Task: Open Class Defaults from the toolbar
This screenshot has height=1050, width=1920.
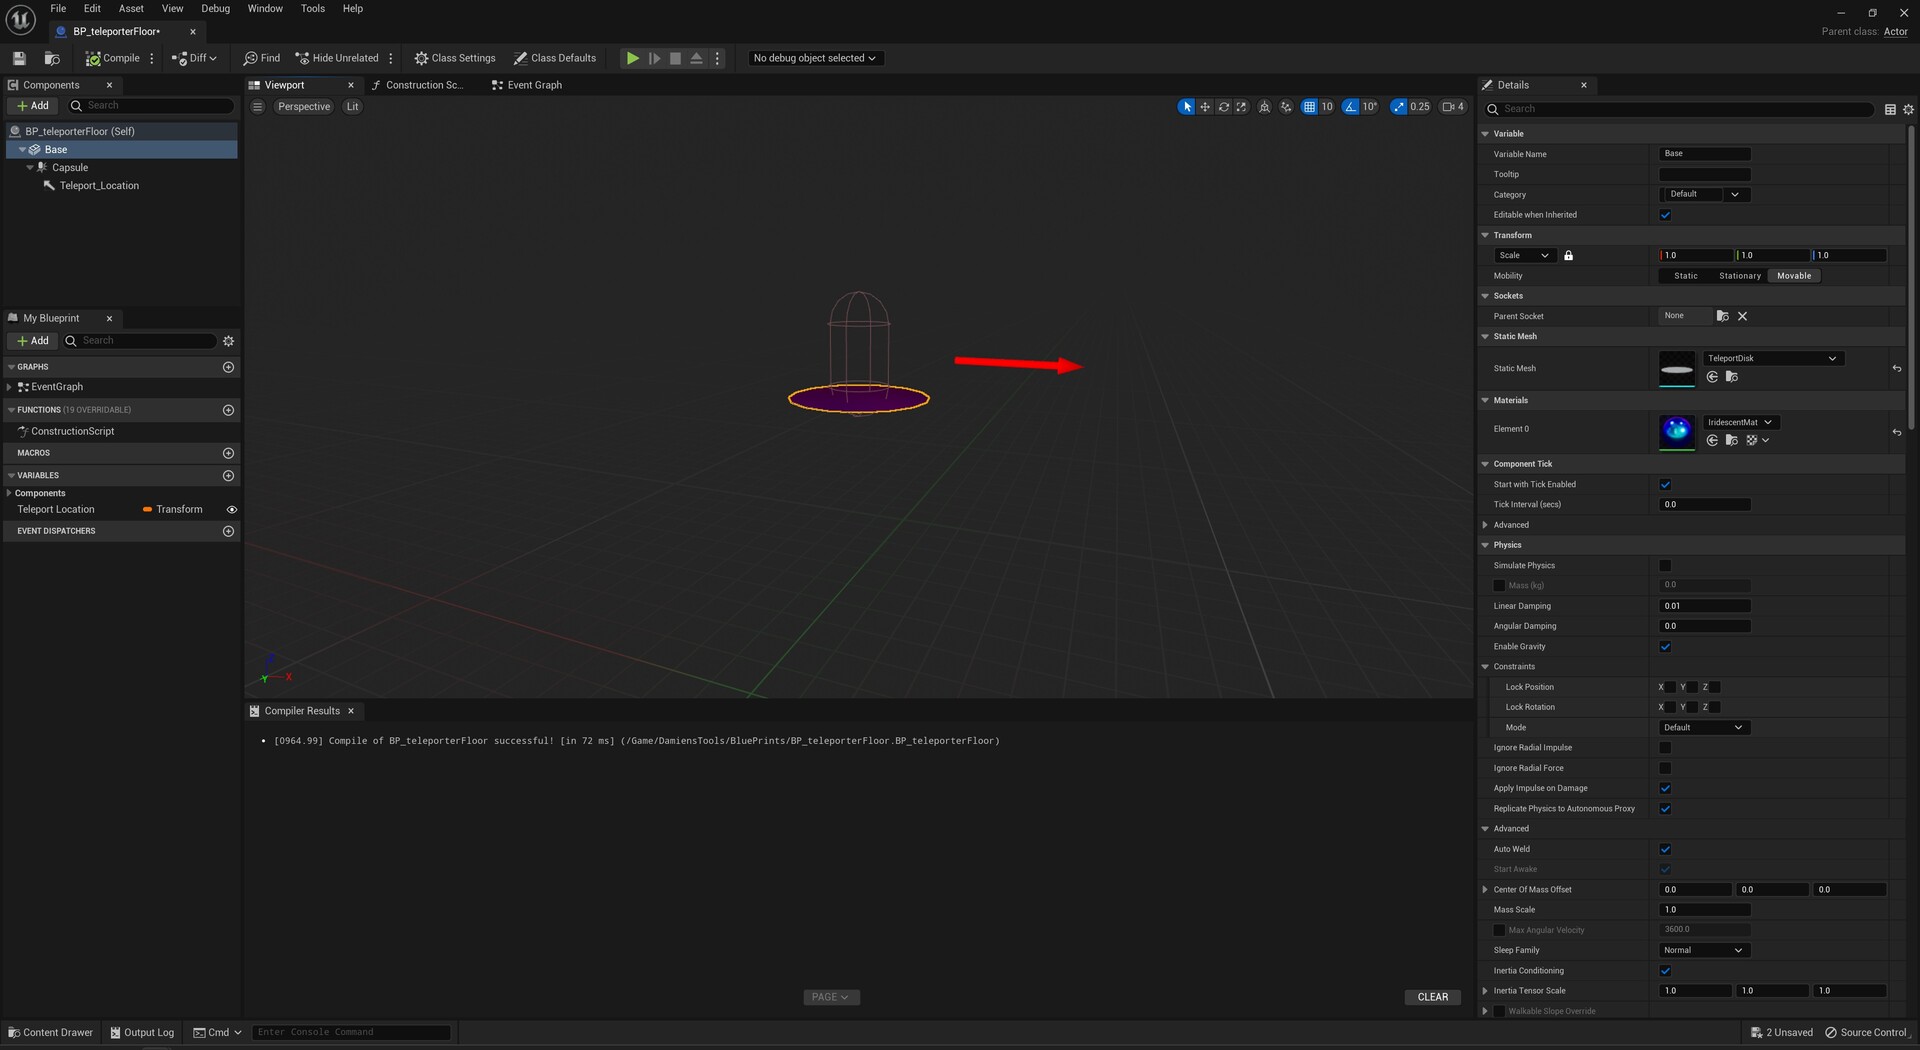Action: point(555,58)
